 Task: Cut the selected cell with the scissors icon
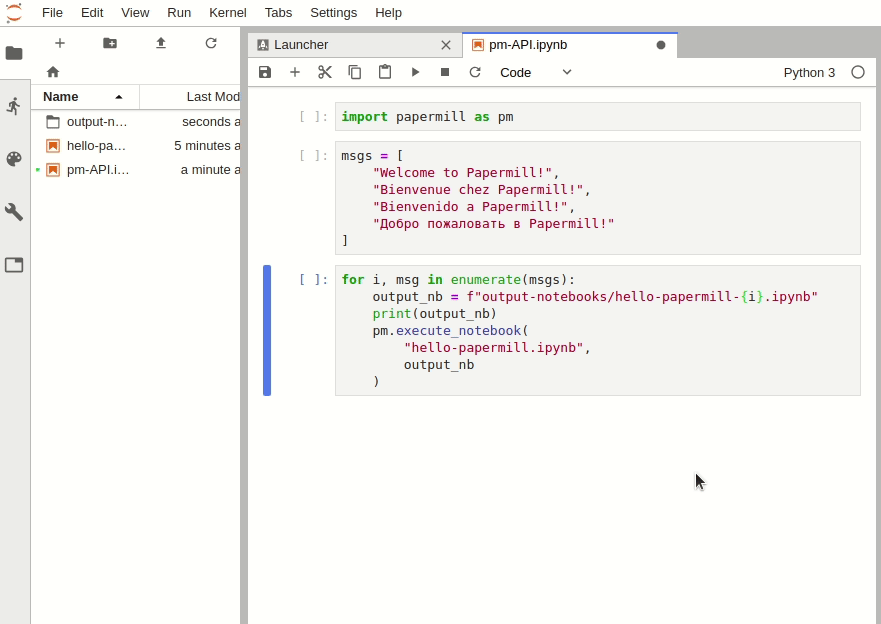325,72
